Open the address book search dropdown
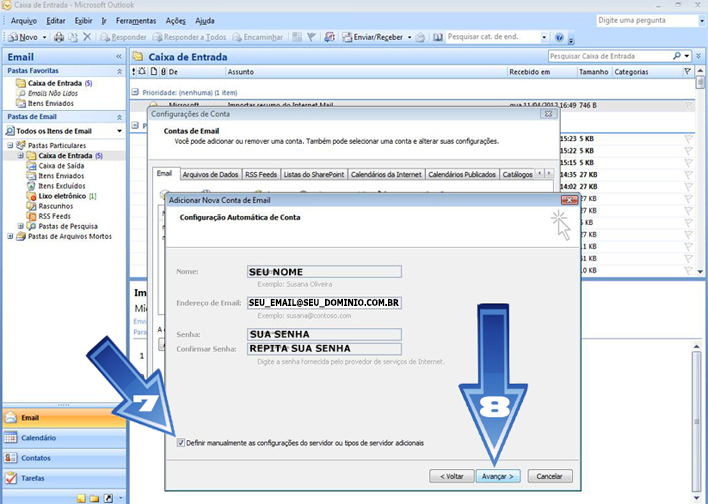 [544, 37]
